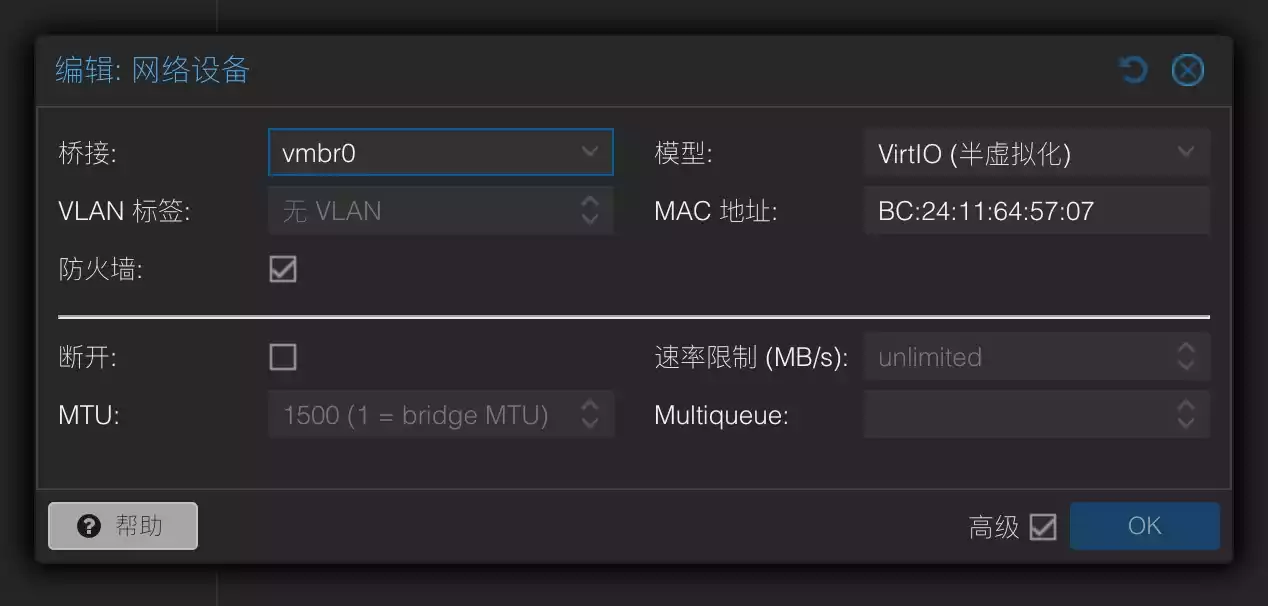The width and height of the screenshot is (1268, 606).
Task: Click the 速率限制 rate limit spinner
Action: 1186,357
